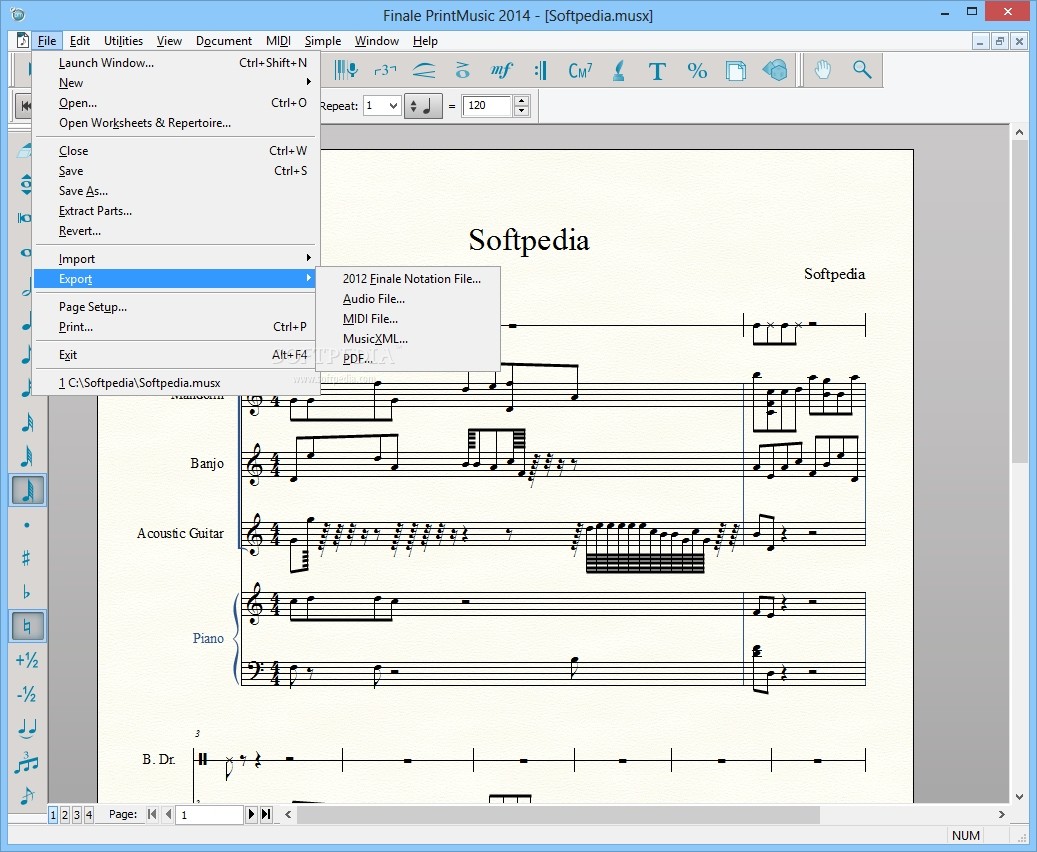Click the highlighted Export menu item
The height and width of the screenshot is (852, 1037).
(175, 278)
